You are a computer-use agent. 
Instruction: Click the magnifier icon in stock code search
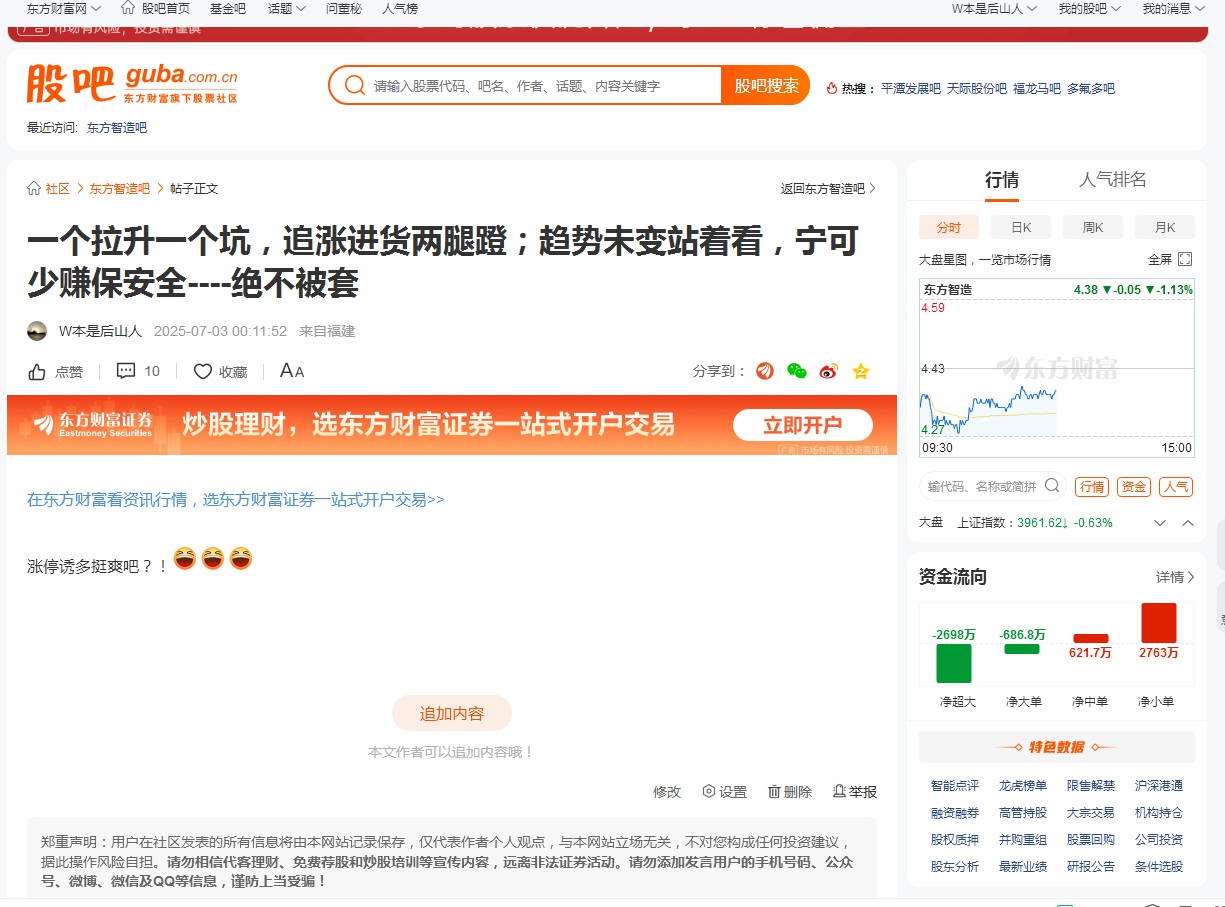click(x=1052, y=486)
